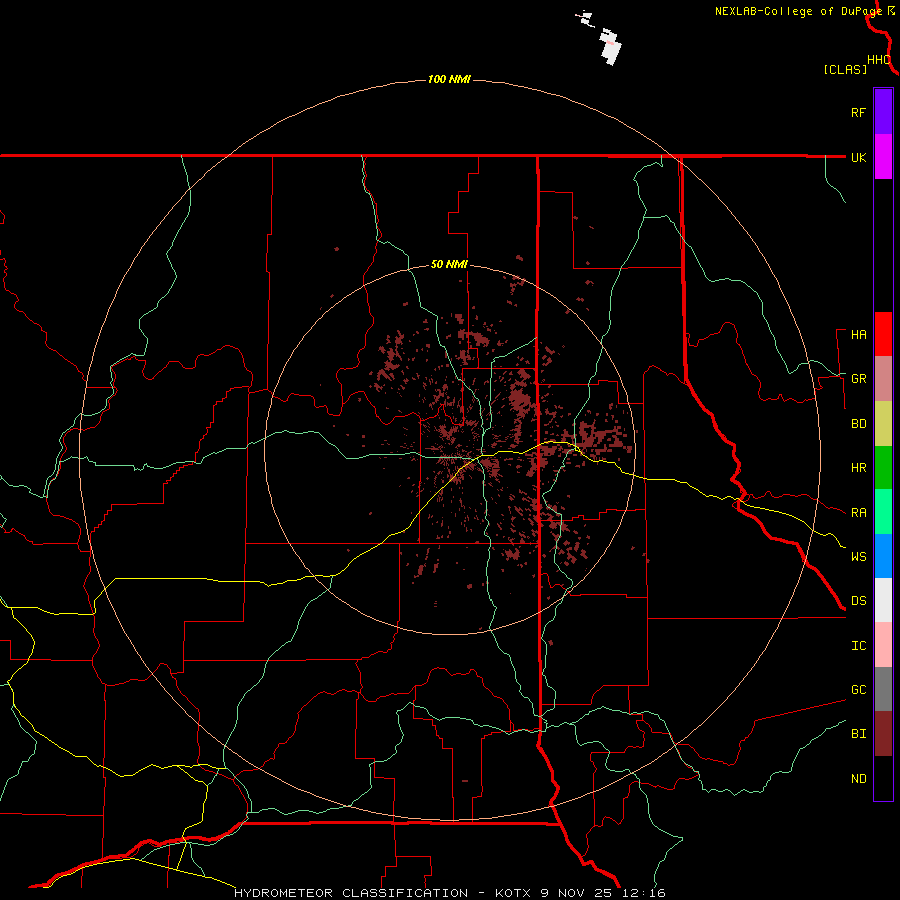This screenshot has width=900, height=900.
Task: Click the blue WS legend swatch
Action: 883,556
